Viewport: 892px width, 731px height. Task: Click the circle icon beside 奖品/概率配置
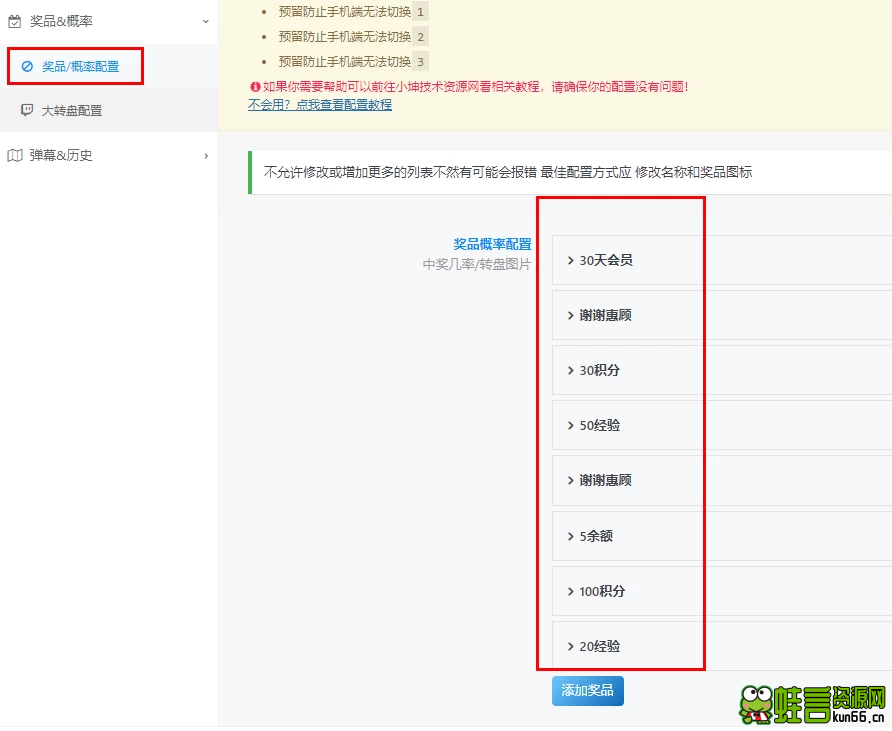click(27, 67)
